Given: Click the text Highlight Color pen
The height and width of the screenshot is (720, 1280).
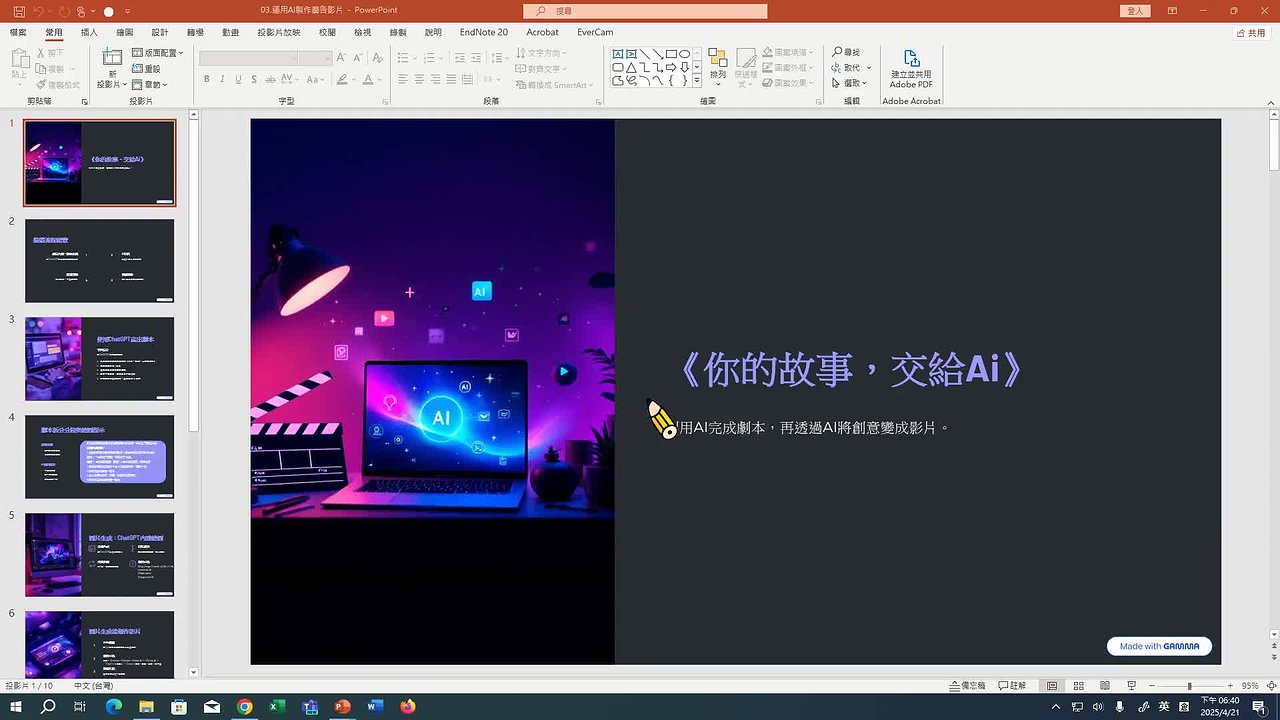Looking at the screenshot, I should (x=342, y=79).
